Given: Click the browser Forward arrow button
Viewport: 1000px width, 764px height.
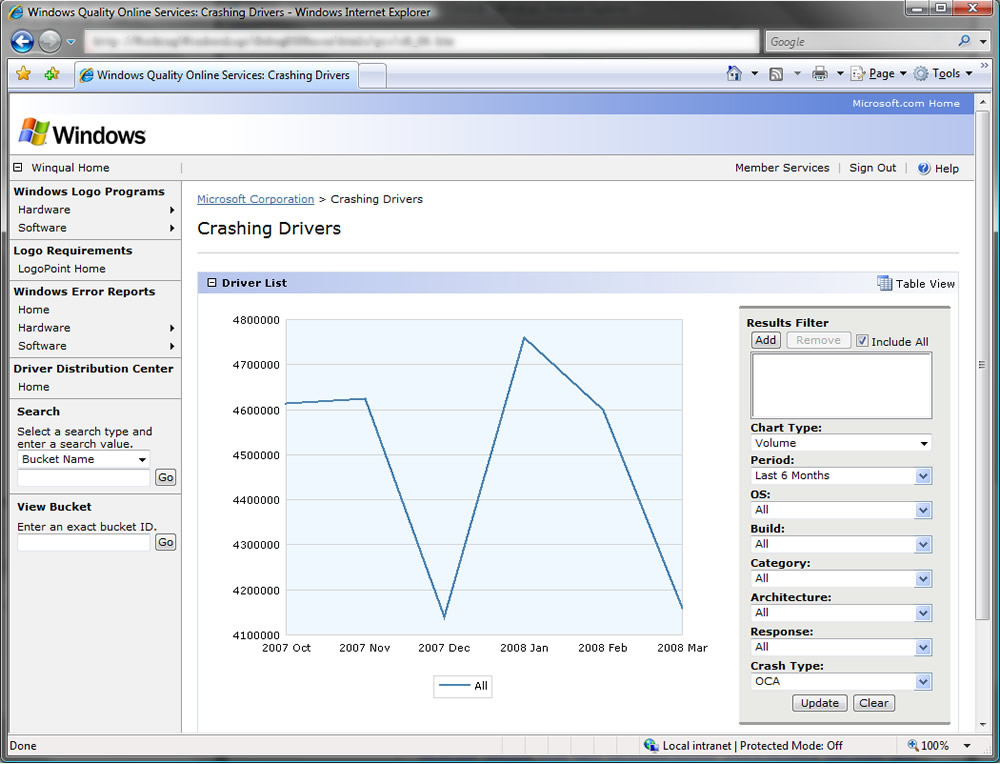Looking at the screenshot, I should [50, 41].
